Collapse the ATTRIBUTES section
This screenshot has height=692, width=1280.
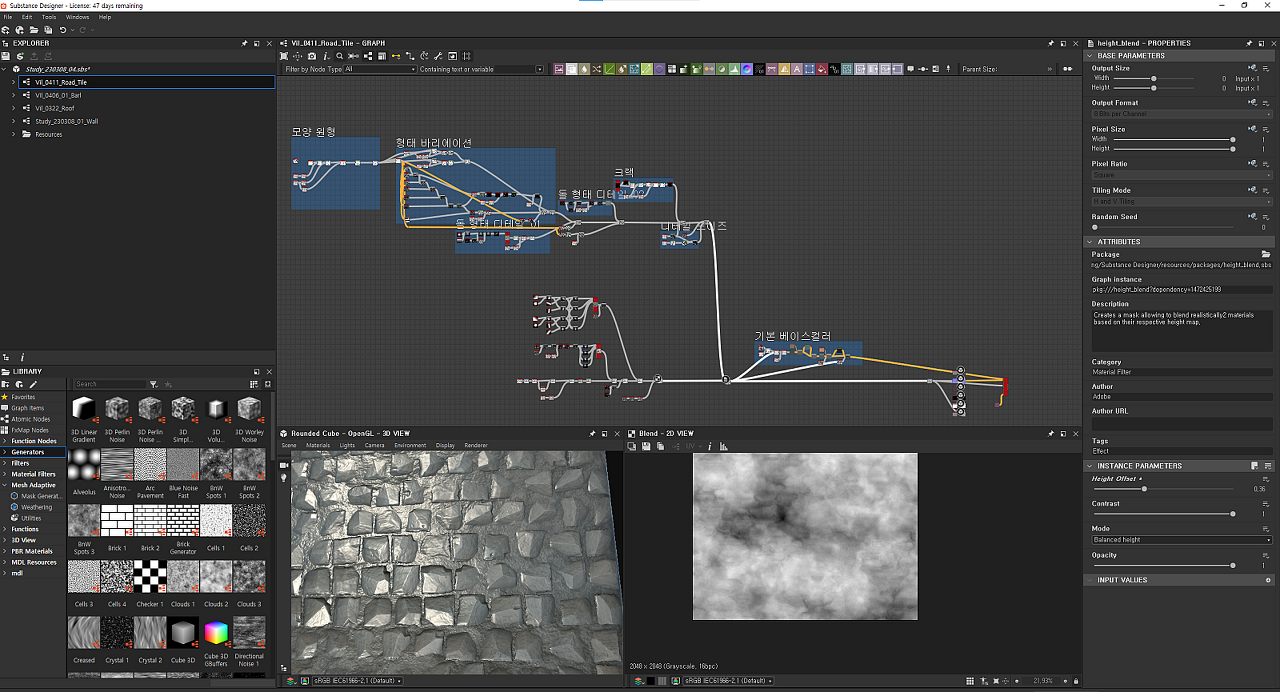[x=1091, y=242]
